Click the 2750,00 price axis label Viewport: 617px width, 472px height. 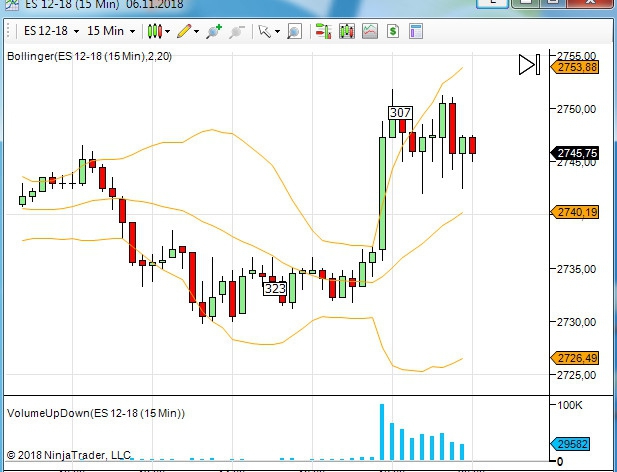(576, 109)
